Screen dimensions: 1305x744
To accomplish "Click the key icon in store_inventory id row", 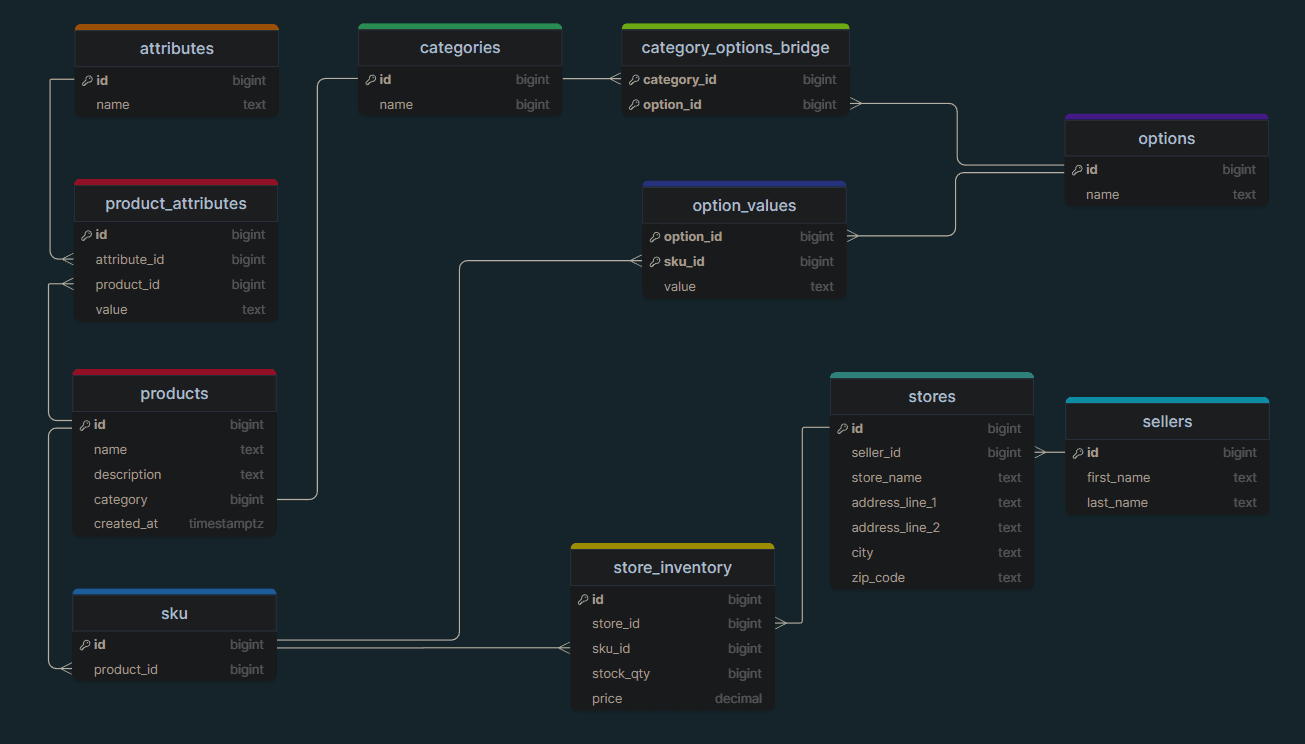I will [x=583, y=600].
